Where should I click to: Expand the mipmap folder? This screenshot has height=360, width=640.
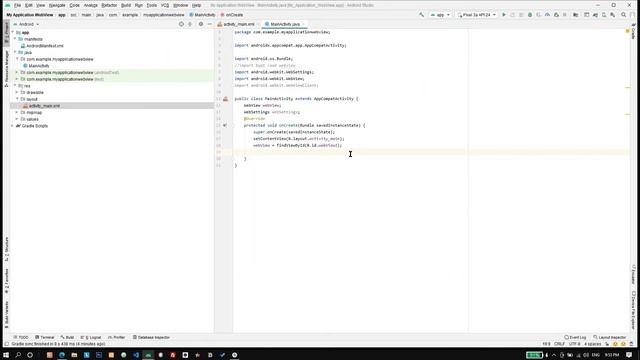click(x=17, y=112)
